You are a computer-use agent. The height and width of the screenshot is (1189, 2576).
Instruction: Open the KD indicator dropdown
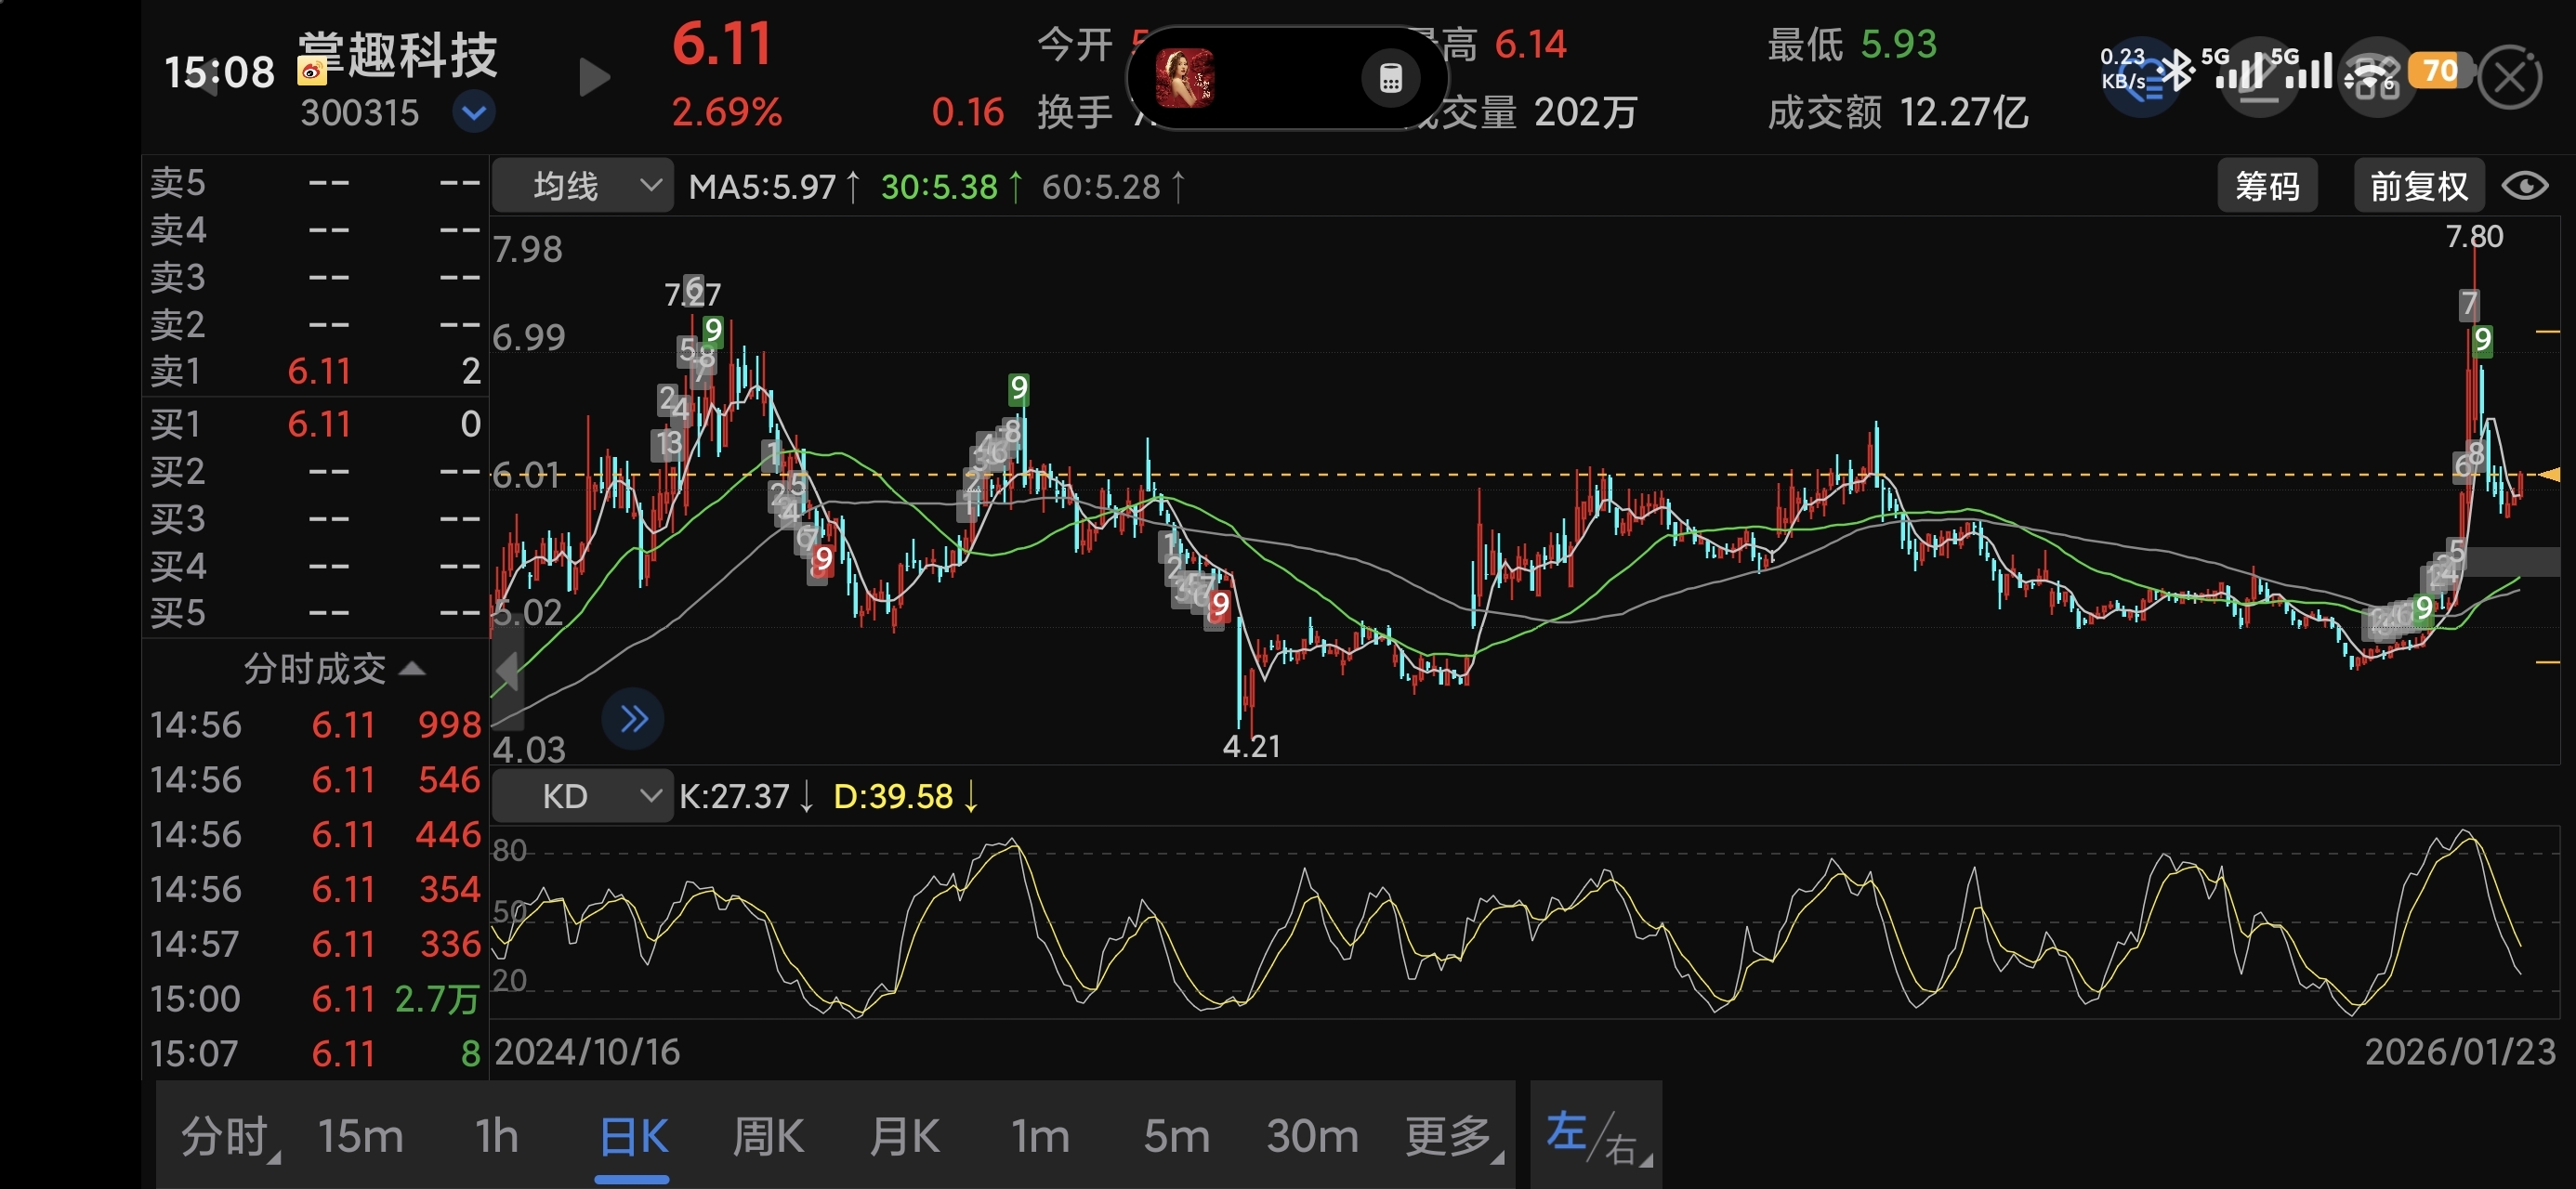pyautogui.click(x=583, y=796)
